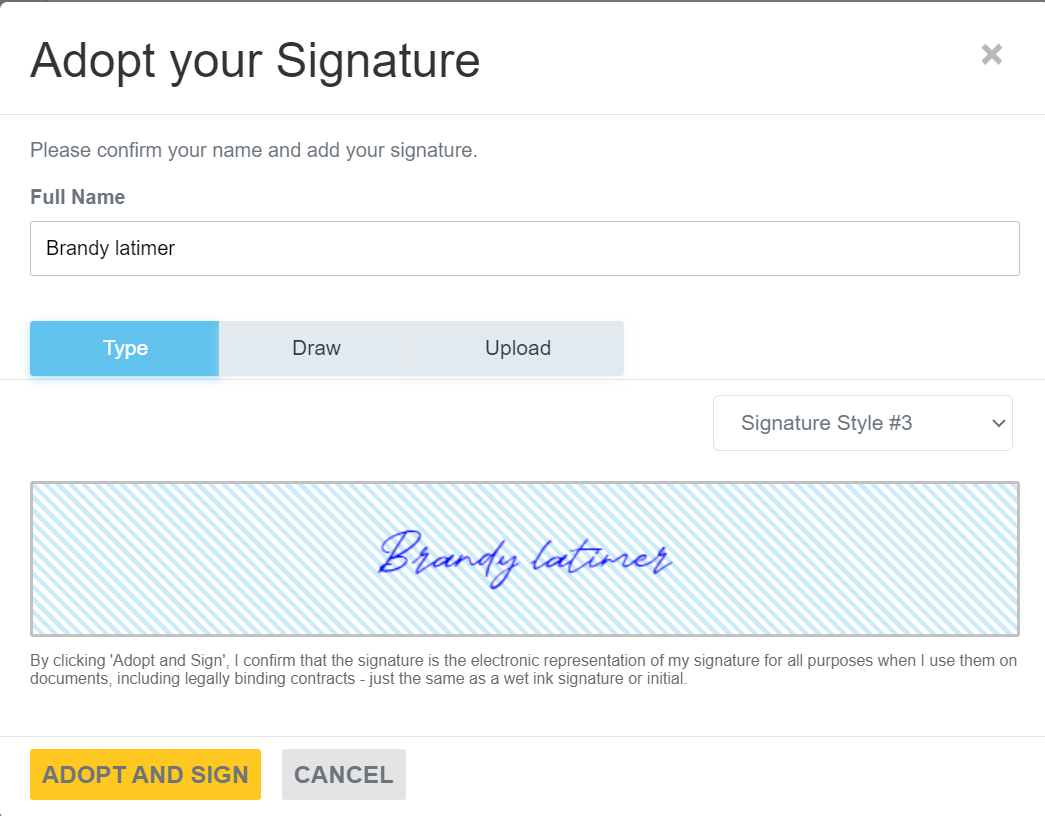Image resolution: width=1045 pixels, height=816 pixels.
Task: Switch to the Type signature tab
Action: [x=125, y=348]
